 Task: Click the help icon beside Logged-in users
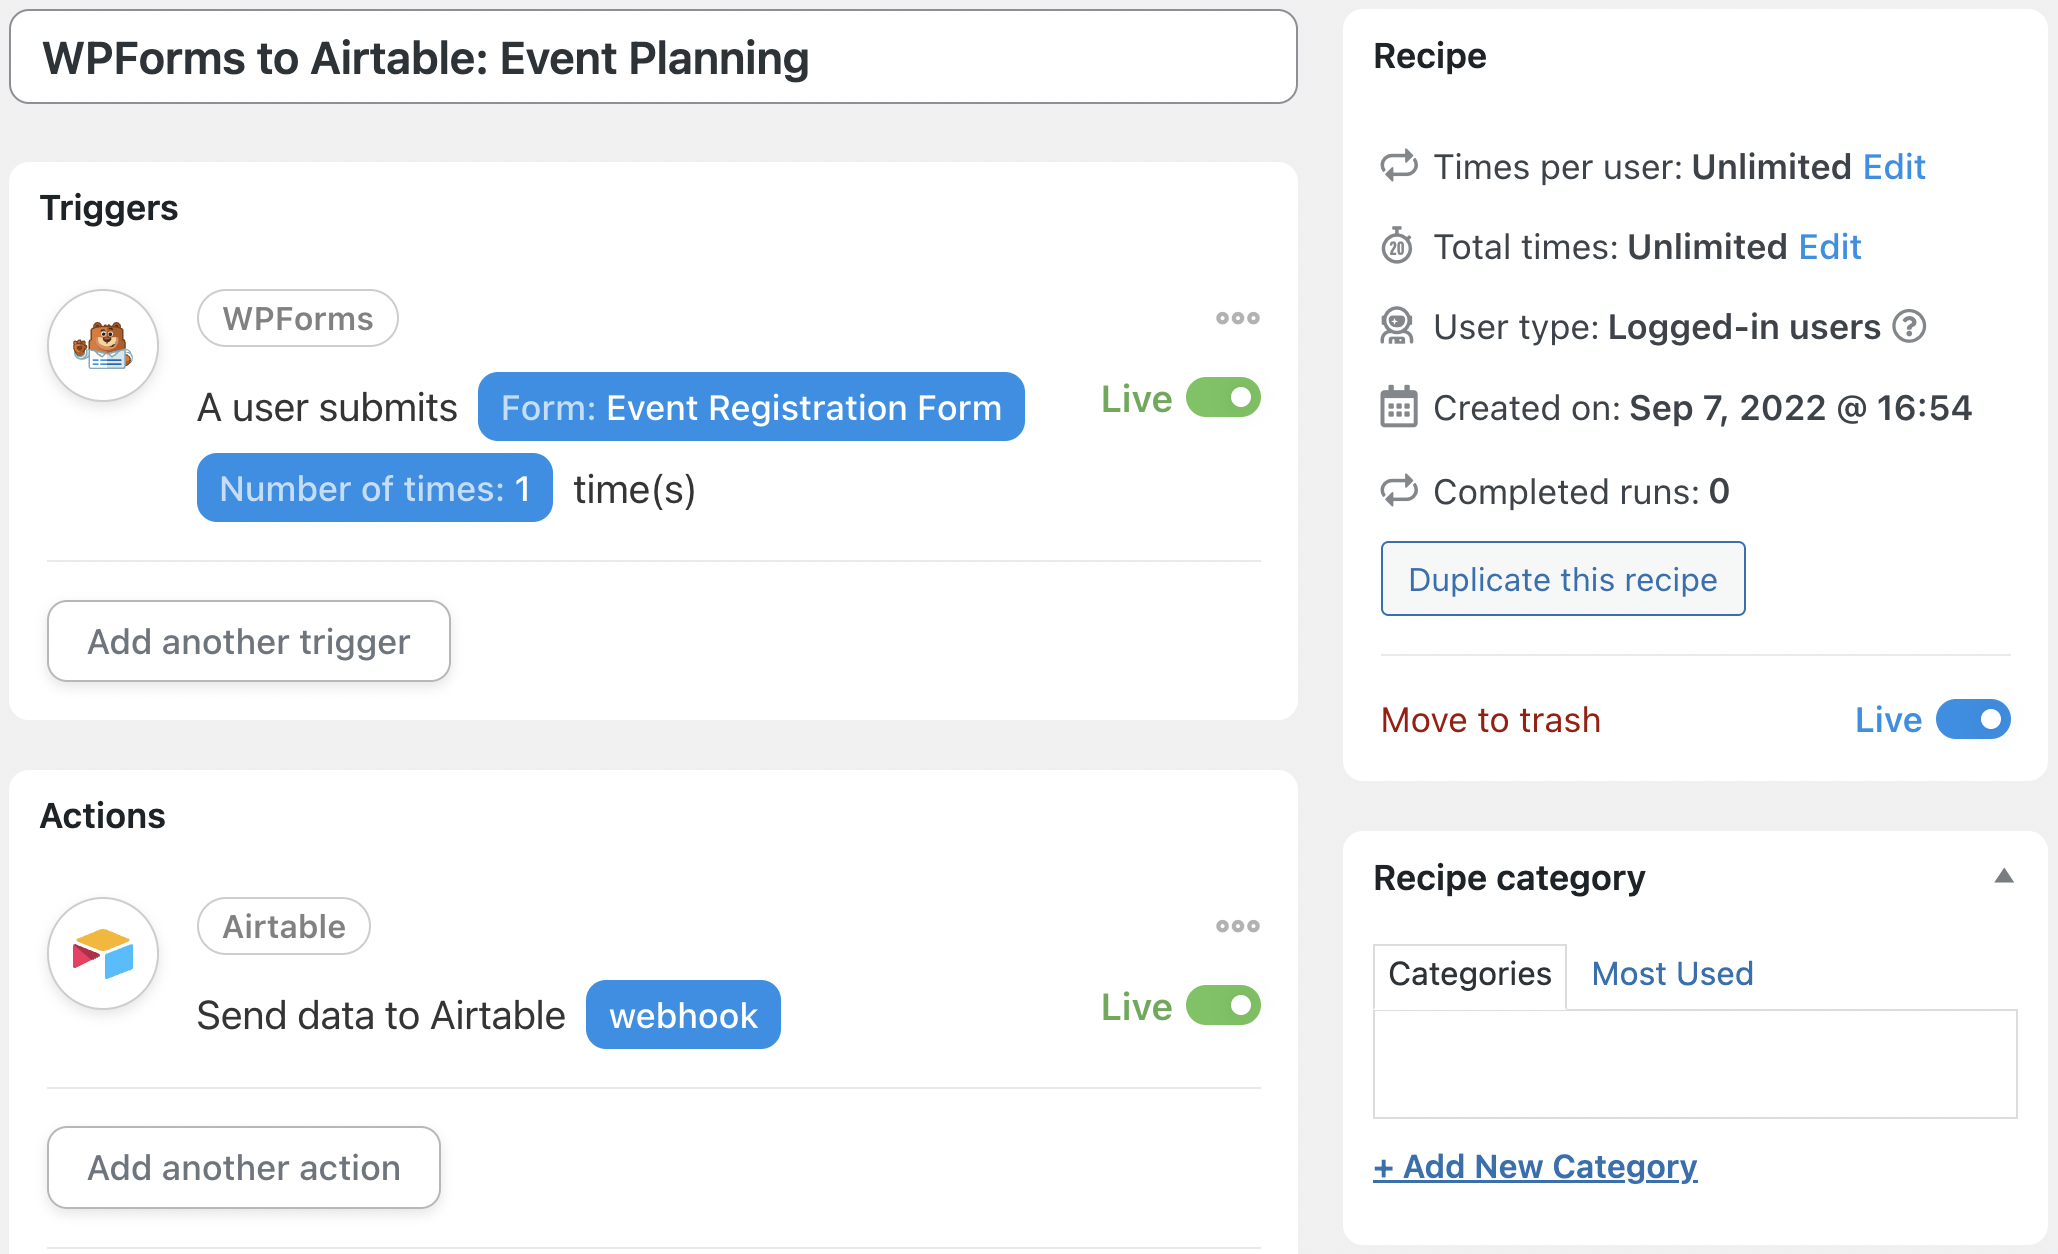pos(1909,327)
